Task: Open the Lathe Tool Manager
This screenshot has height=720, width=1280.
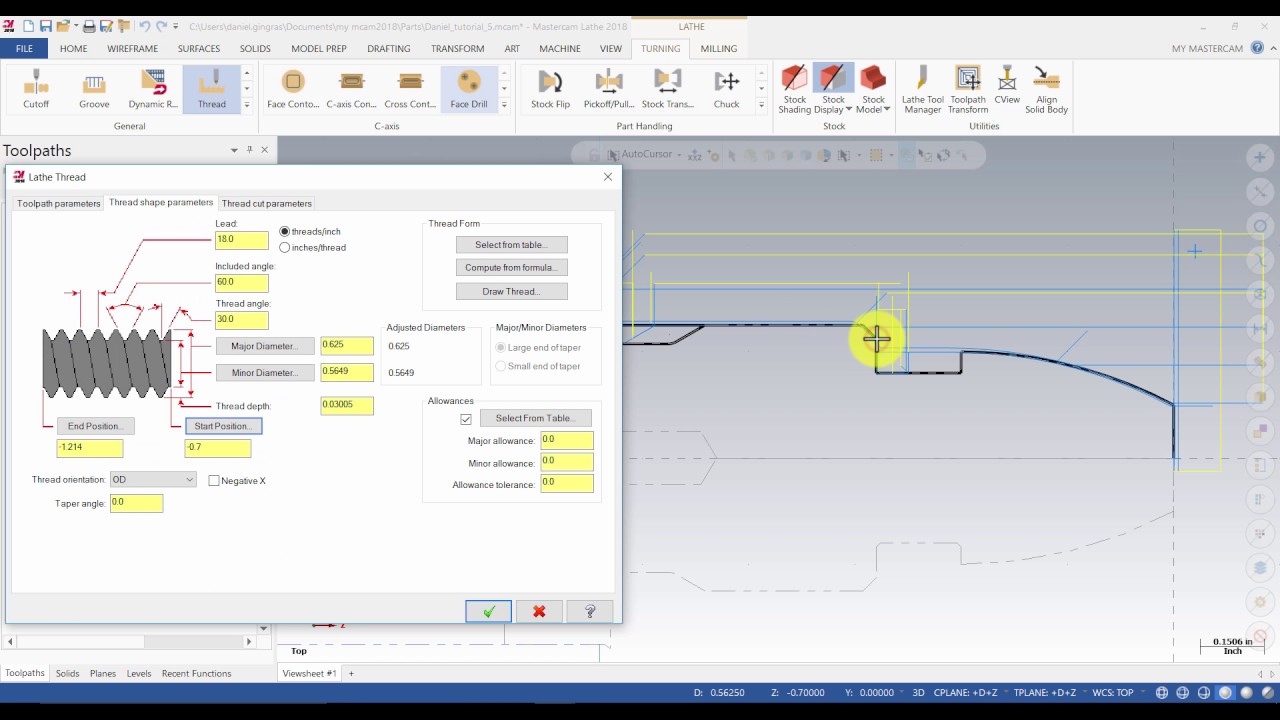Action: click(x=922, y=89)
